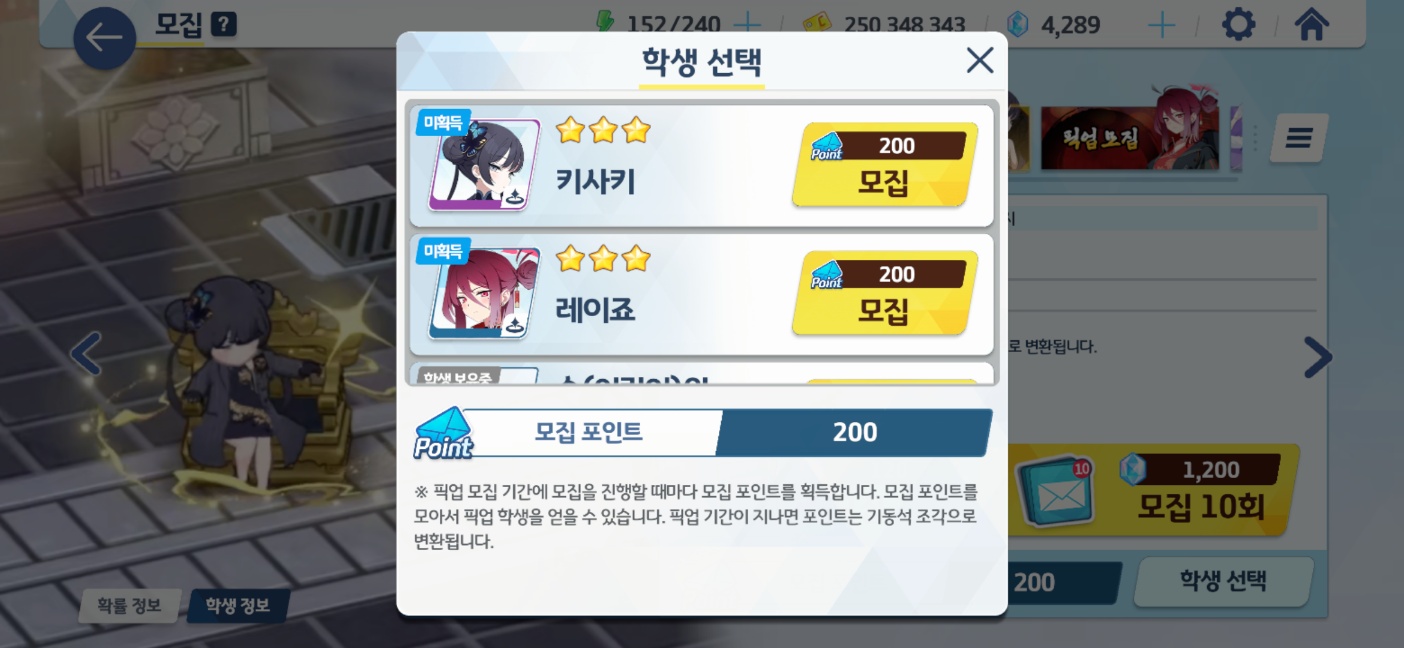Screen dimensions: 1404x648
Task: Select 레이죠's portrait thumbnail
Action: click(x=484, y=293)
